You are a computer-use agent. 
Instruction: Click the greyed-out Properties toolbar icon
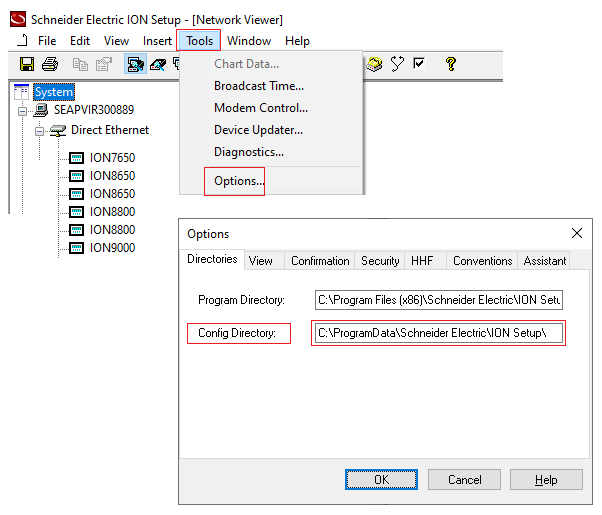click(x=104, y=64)
